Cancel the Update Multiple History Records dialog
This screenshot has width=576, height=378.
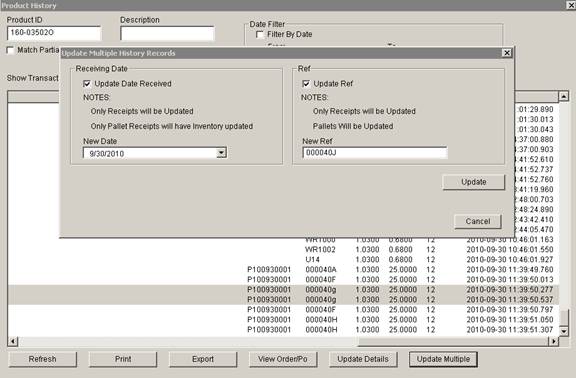click(x=478, y=222)
